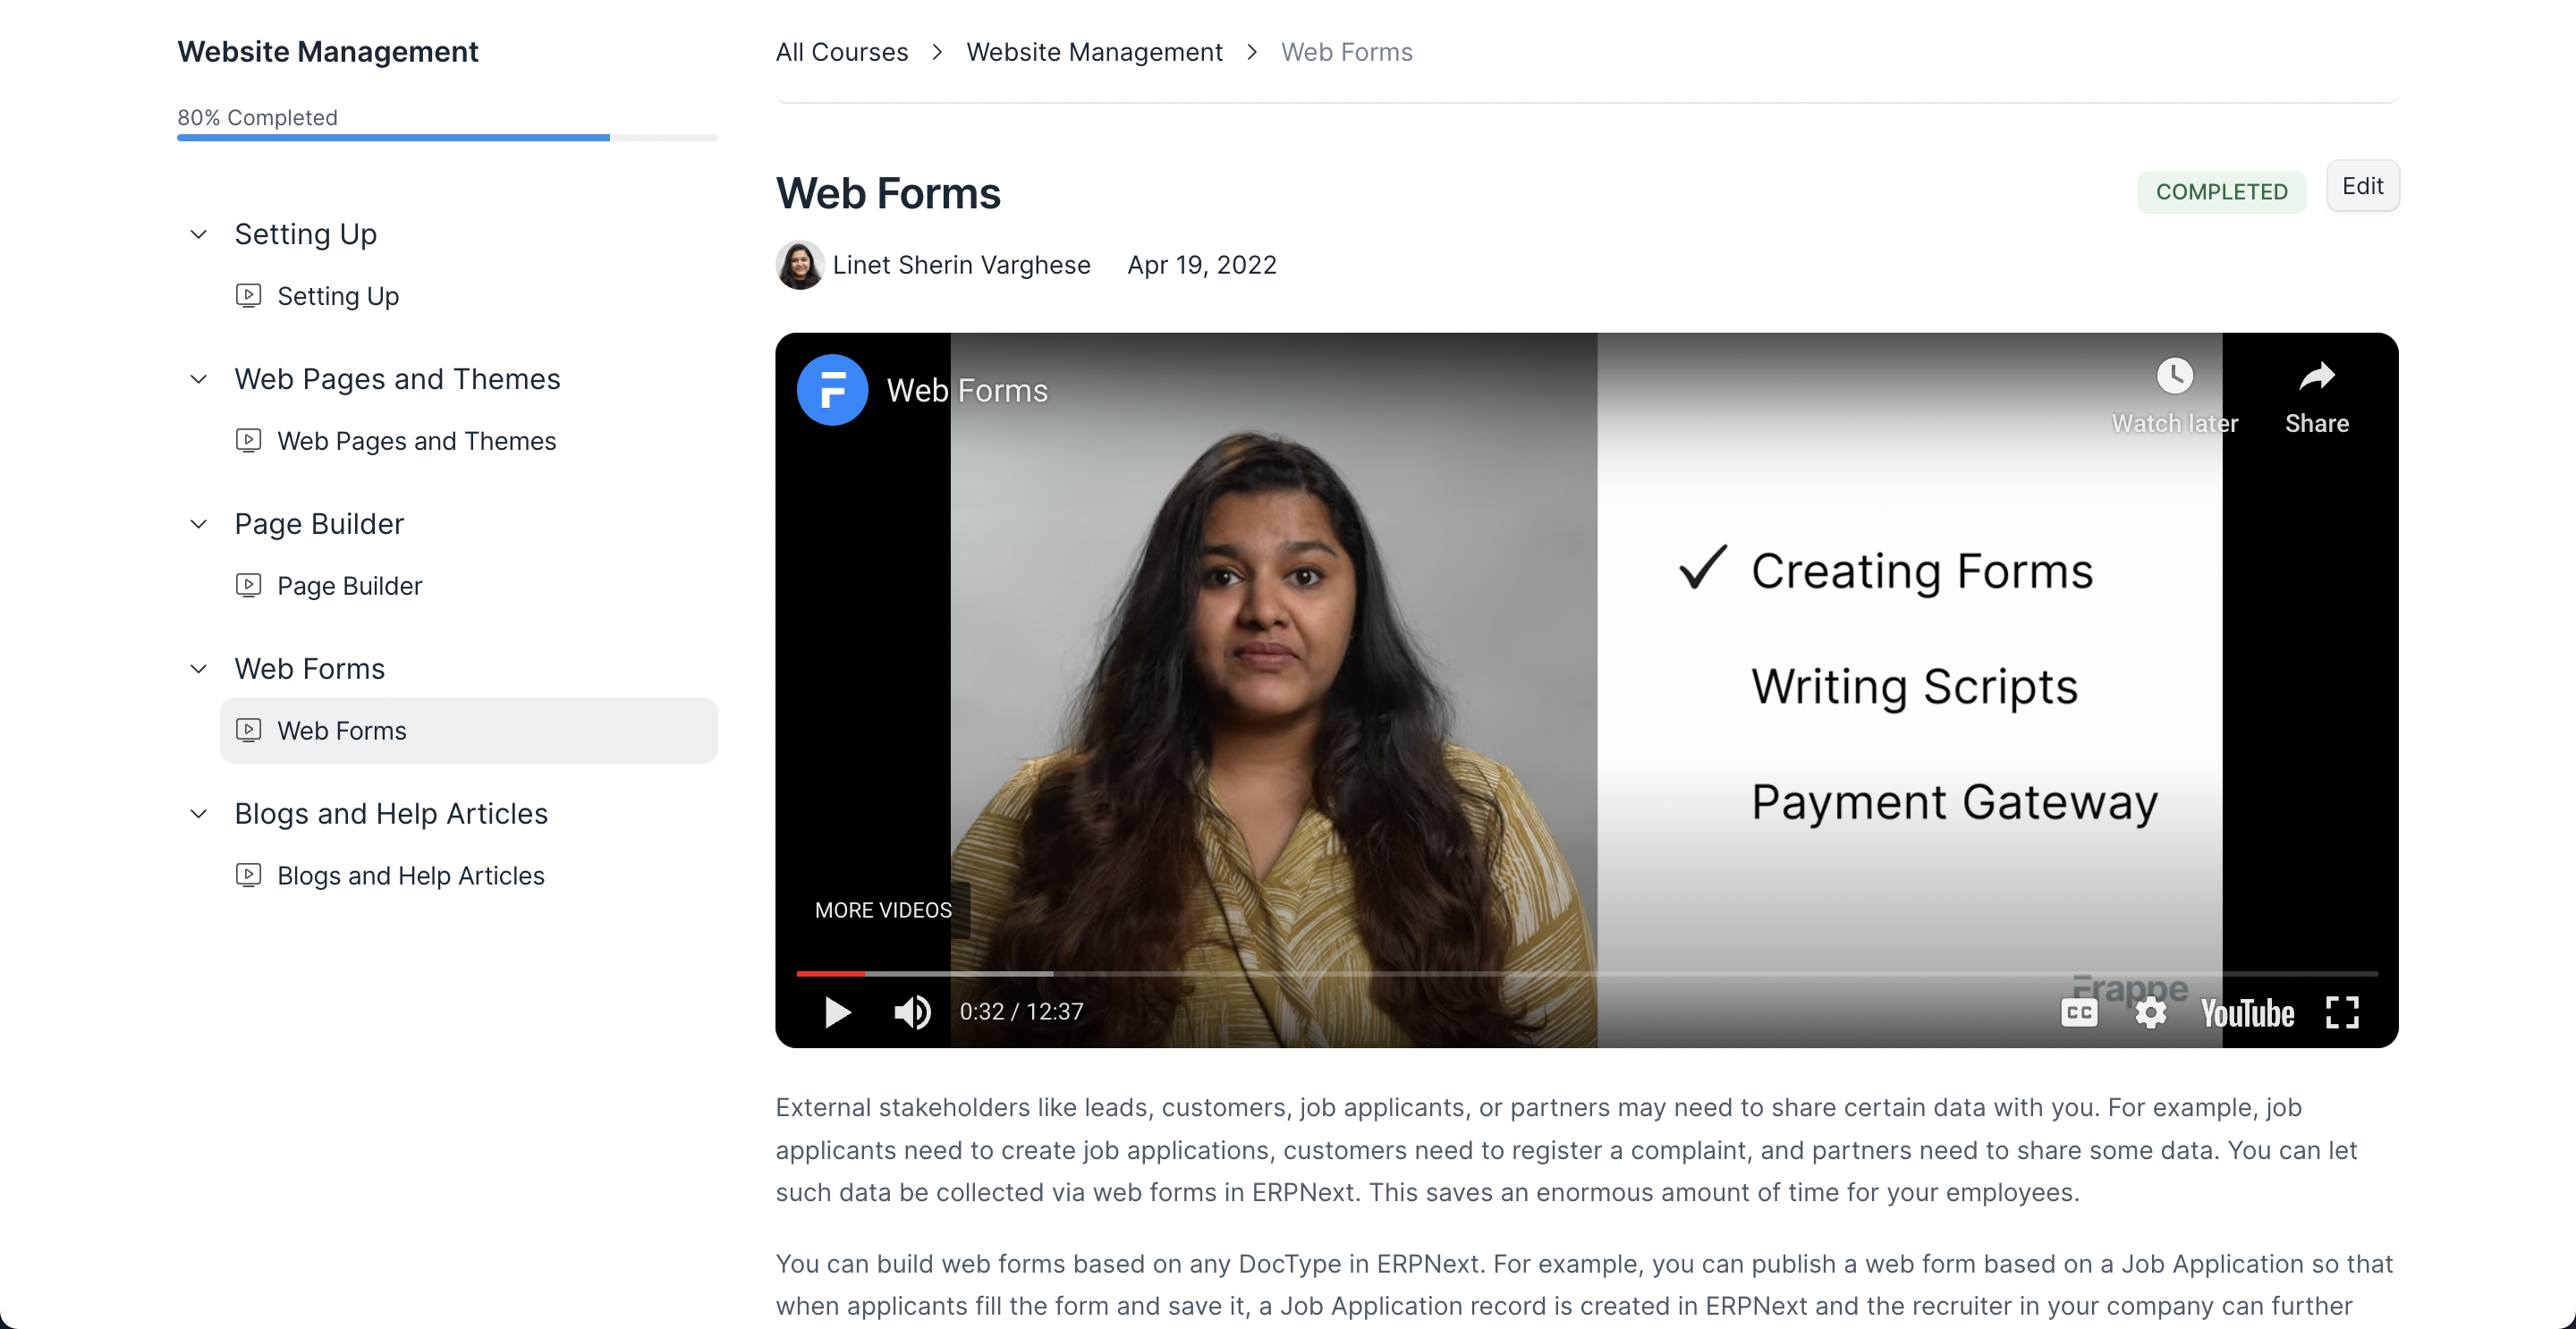The width and height of the screenshot is (2576, 1329).
Task: Click the Apr 19, 2022 date
Action: (1202, 265)
